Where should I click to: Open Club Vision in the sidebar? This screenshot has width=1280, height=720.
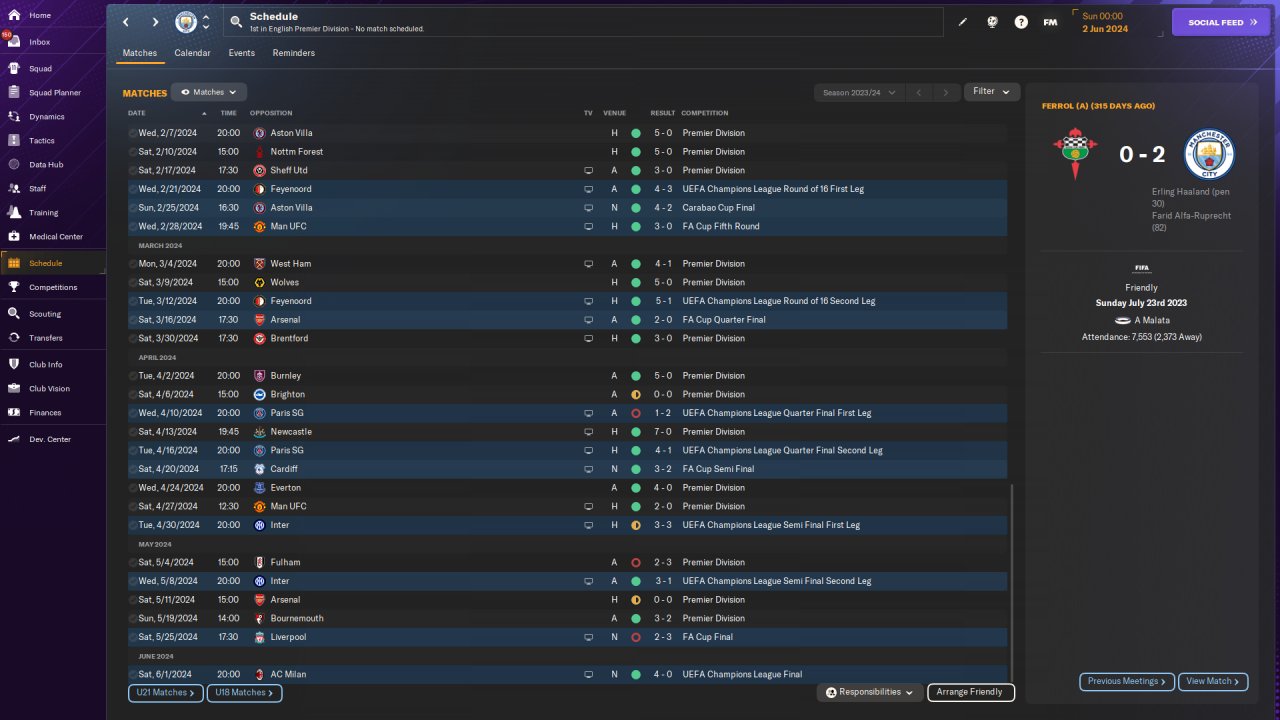coord(49,389)
